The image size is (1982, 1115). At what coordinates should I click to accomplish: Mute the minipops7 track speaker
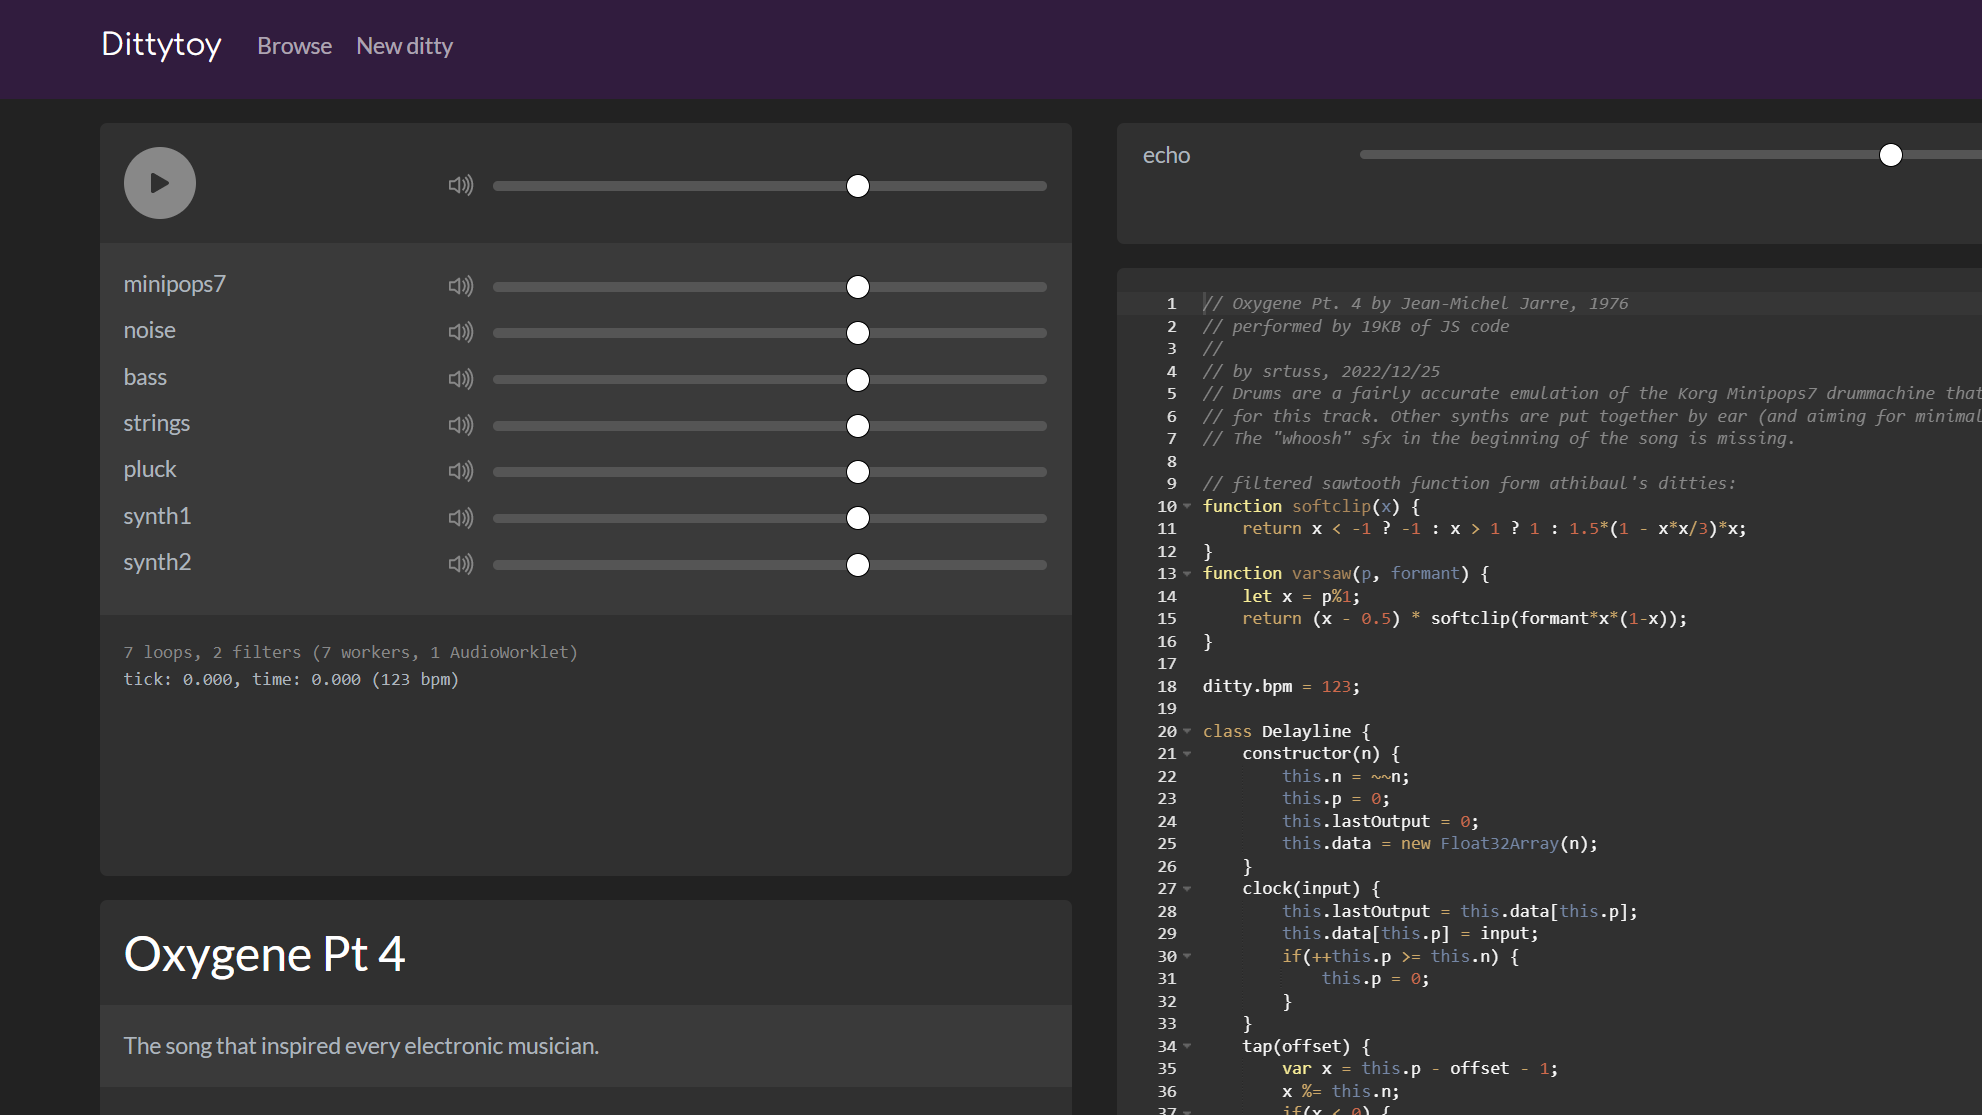click(x=460, y=286)
